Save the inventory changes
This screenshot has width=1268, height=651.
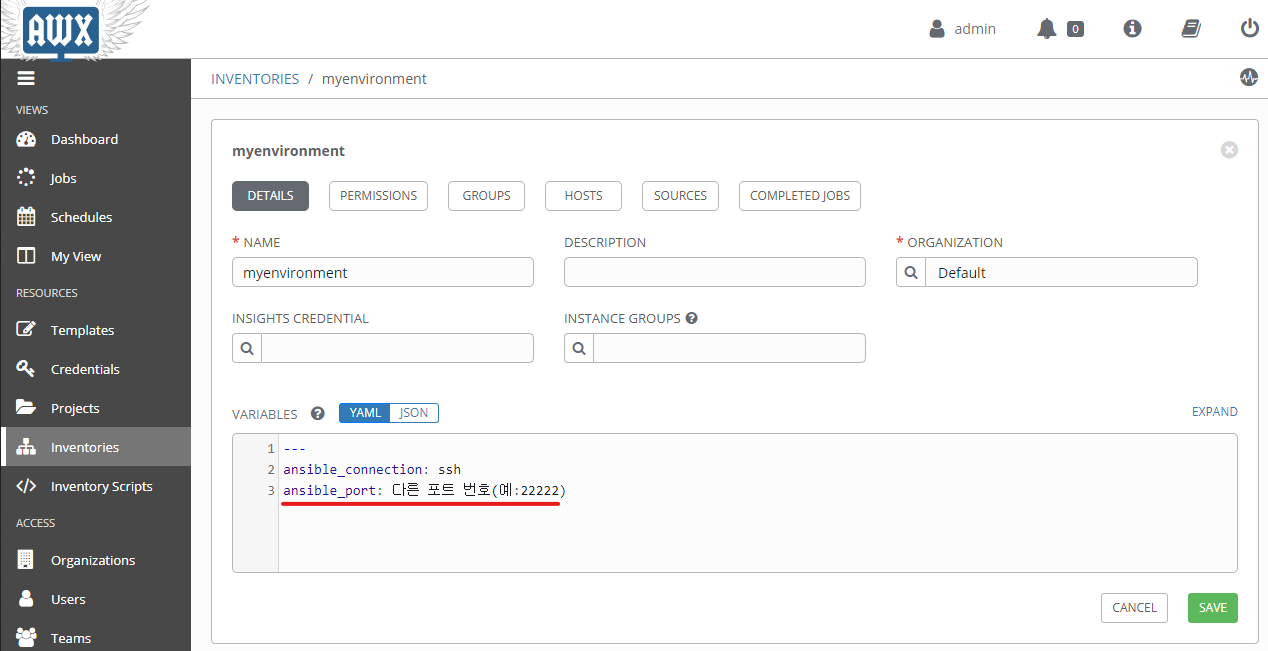1213,608
